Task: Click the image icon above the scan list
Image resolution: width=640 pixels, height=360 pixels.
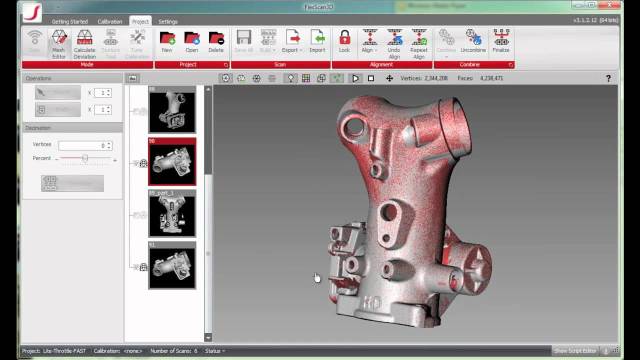Action: pyautogui.click(x=132, y=78)
